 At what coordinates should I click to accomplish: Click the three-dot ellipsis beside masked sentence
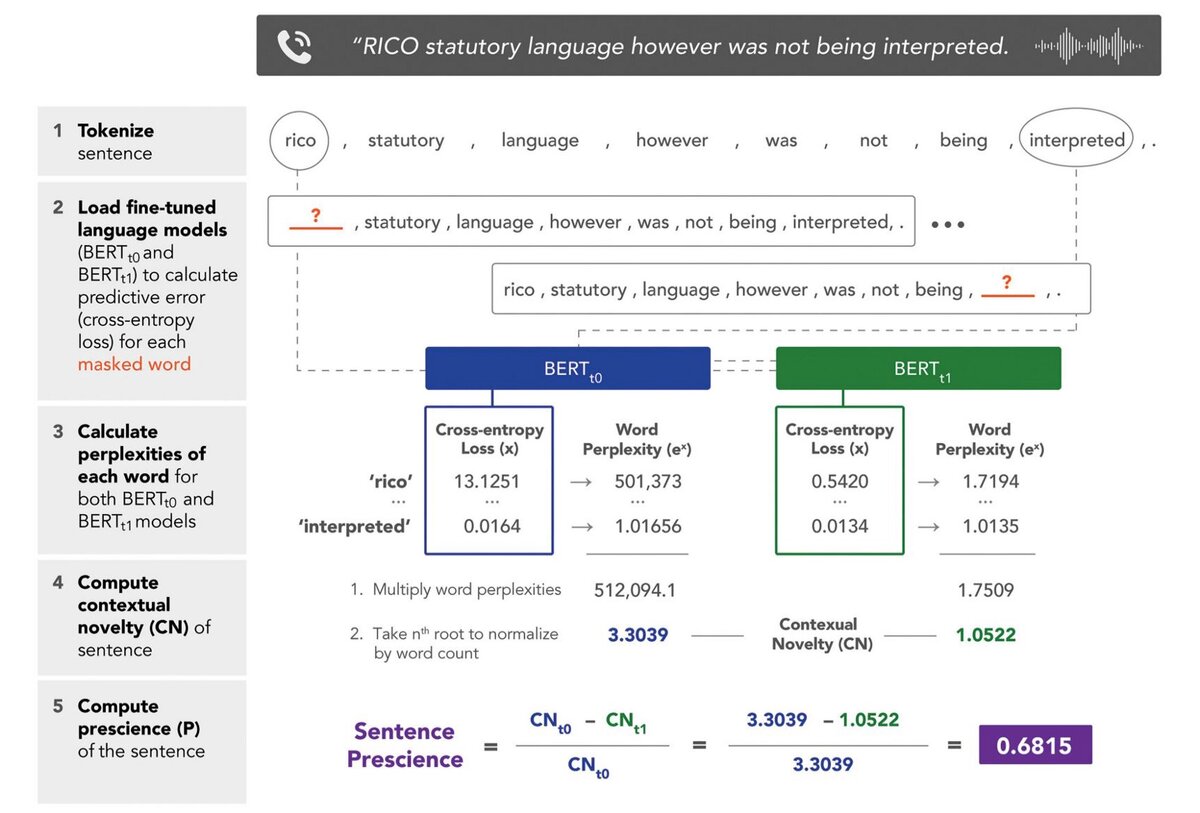coord(948,224)
